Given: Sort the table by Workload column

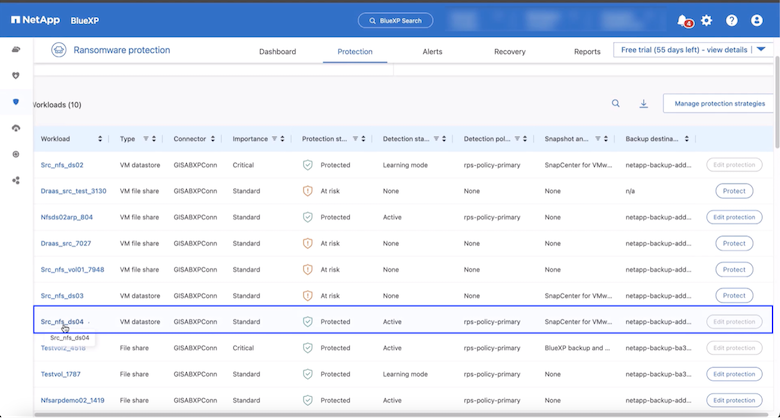Looking at the screenshot, I should (x=100, y=139).
